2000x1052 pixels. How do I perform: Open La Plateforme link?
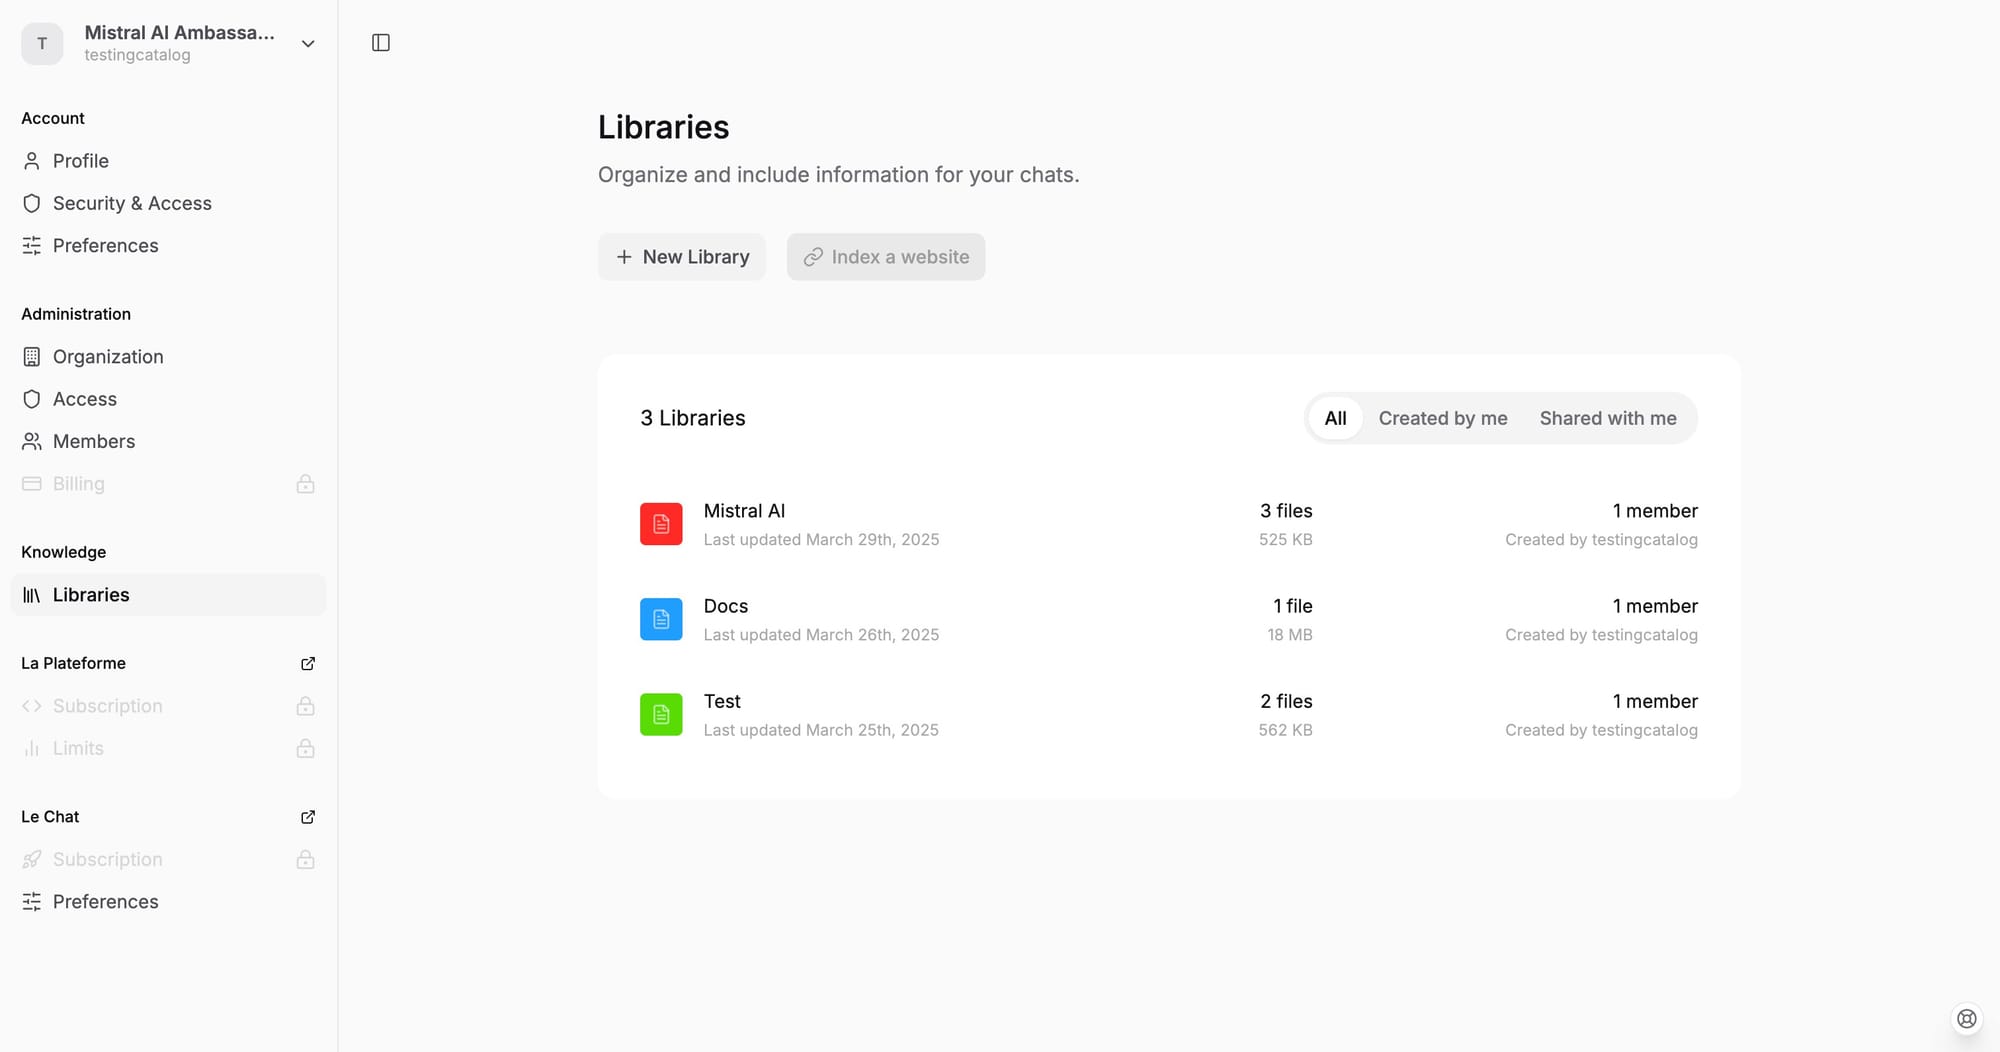(x=73, y=663)
